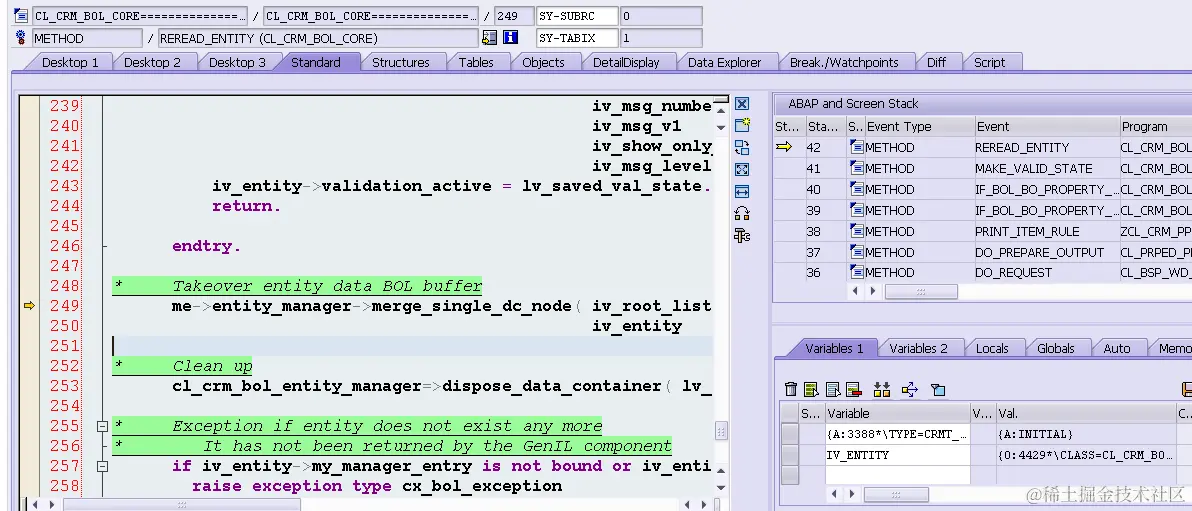Screen dimensions: 1192x511
Task: Close the source code tool
Action: pos(742,103)
